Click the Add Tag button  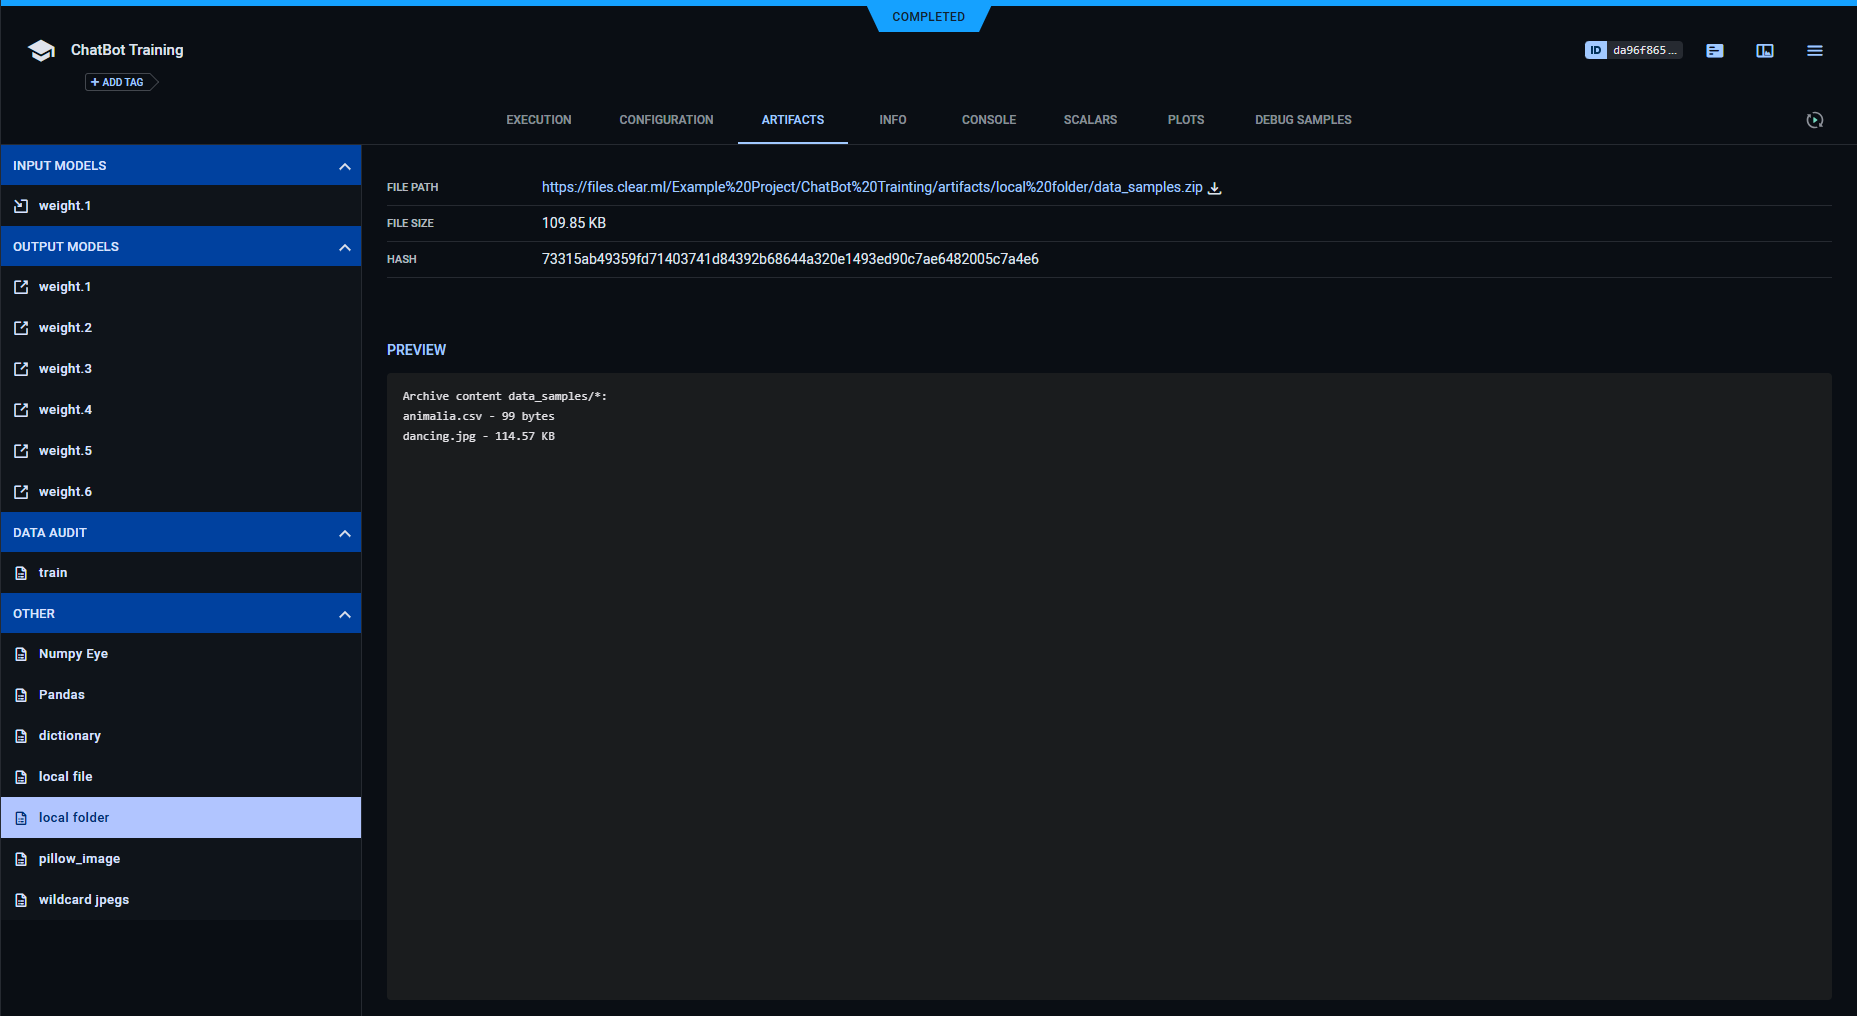click(x=121, y=82)
